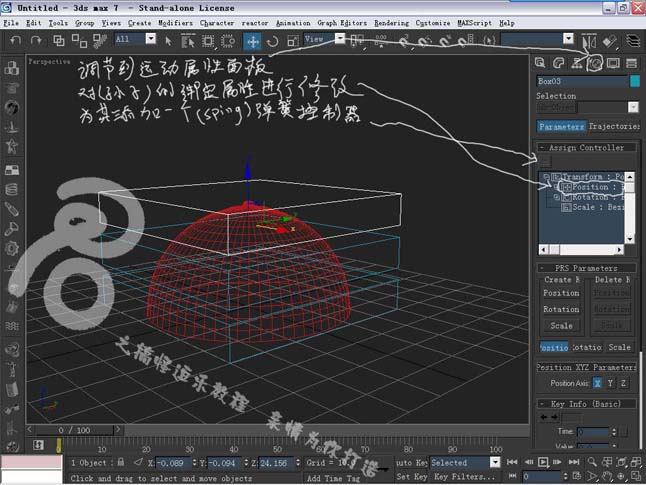Open the Graph Editors menu
The width and height of the screenshot is (646, 485).
[x=342, y=23]
